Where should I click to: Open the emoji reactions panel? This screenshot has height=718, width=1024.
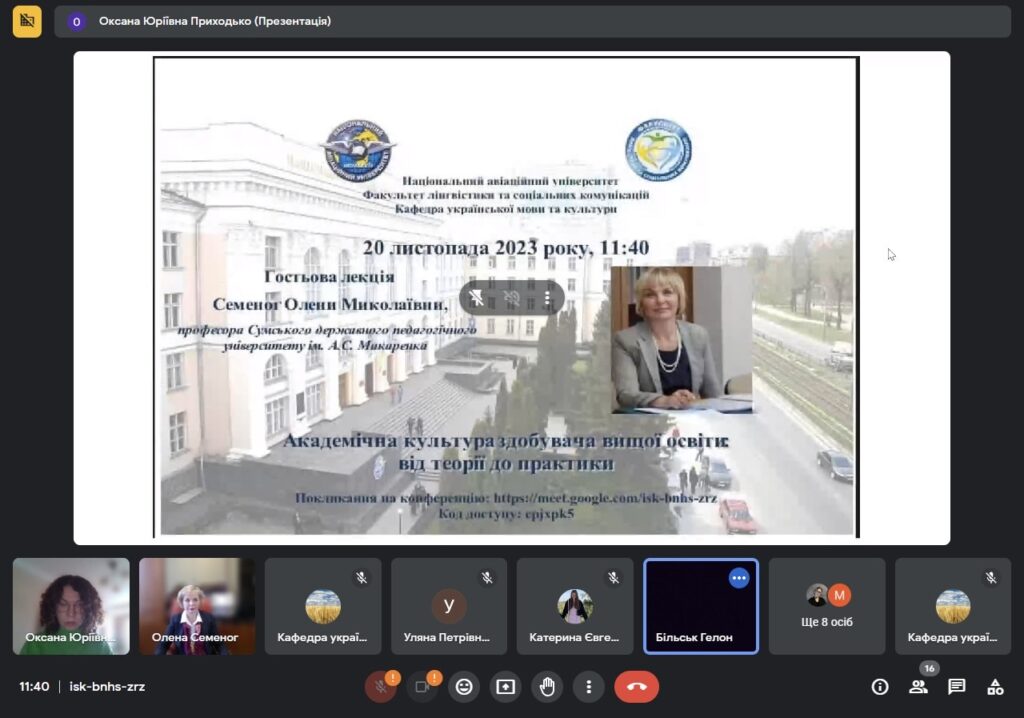[x=464, y=687]
